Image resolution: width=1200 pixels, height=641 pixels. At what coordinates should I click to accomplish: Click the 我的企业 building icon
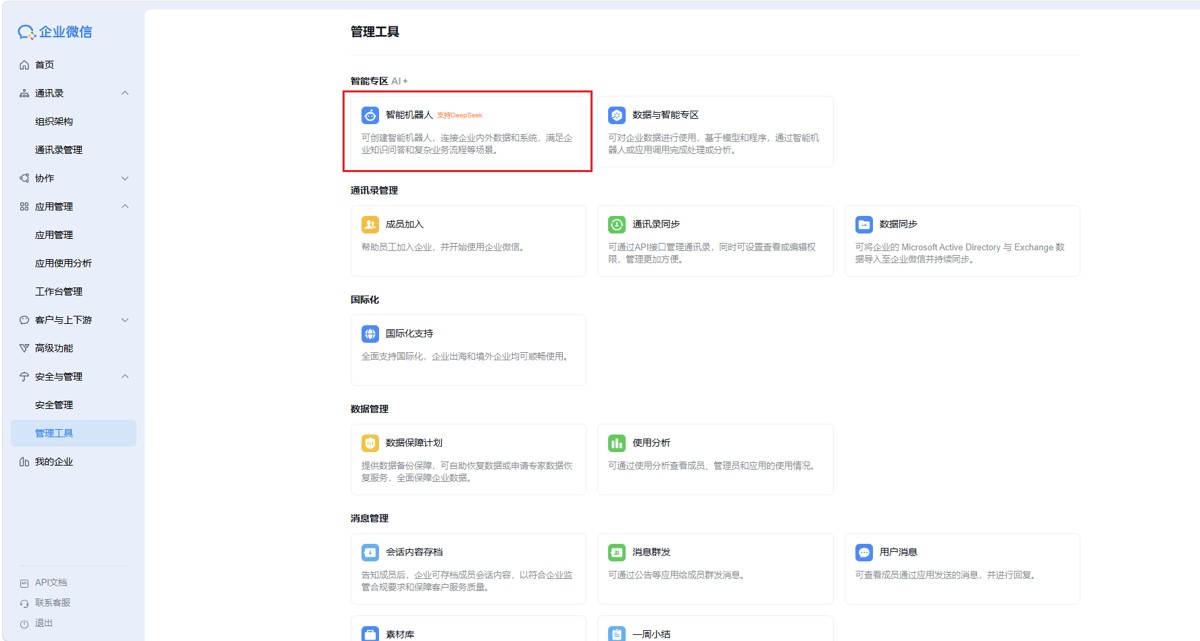tap(24, 462)
